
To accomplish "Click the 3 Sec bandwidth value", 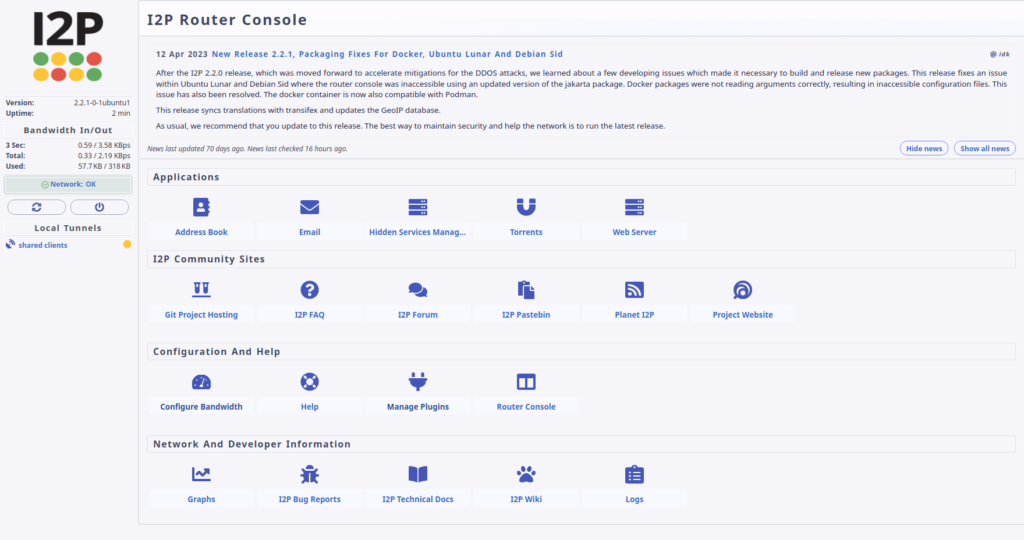I will coord(104,145).
